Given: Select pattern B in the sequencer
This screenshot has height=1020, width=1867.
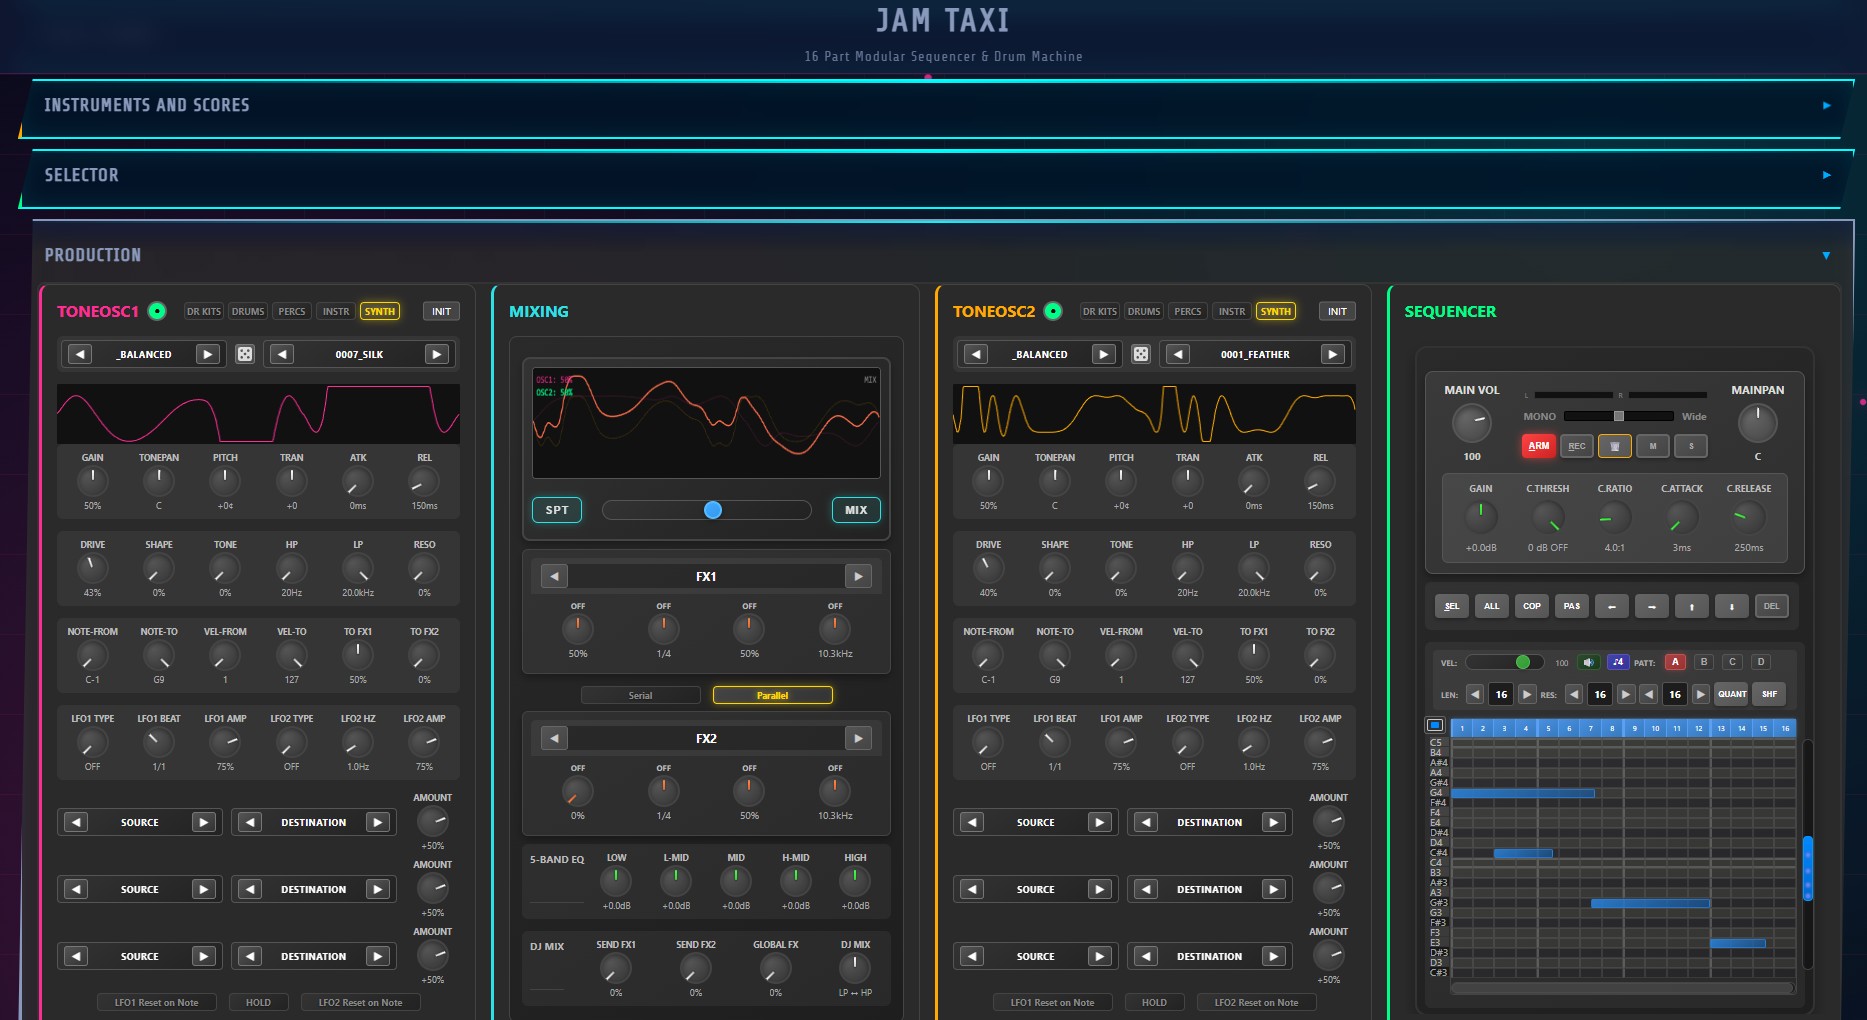Looking at the screenshot, I should 1703,661.
